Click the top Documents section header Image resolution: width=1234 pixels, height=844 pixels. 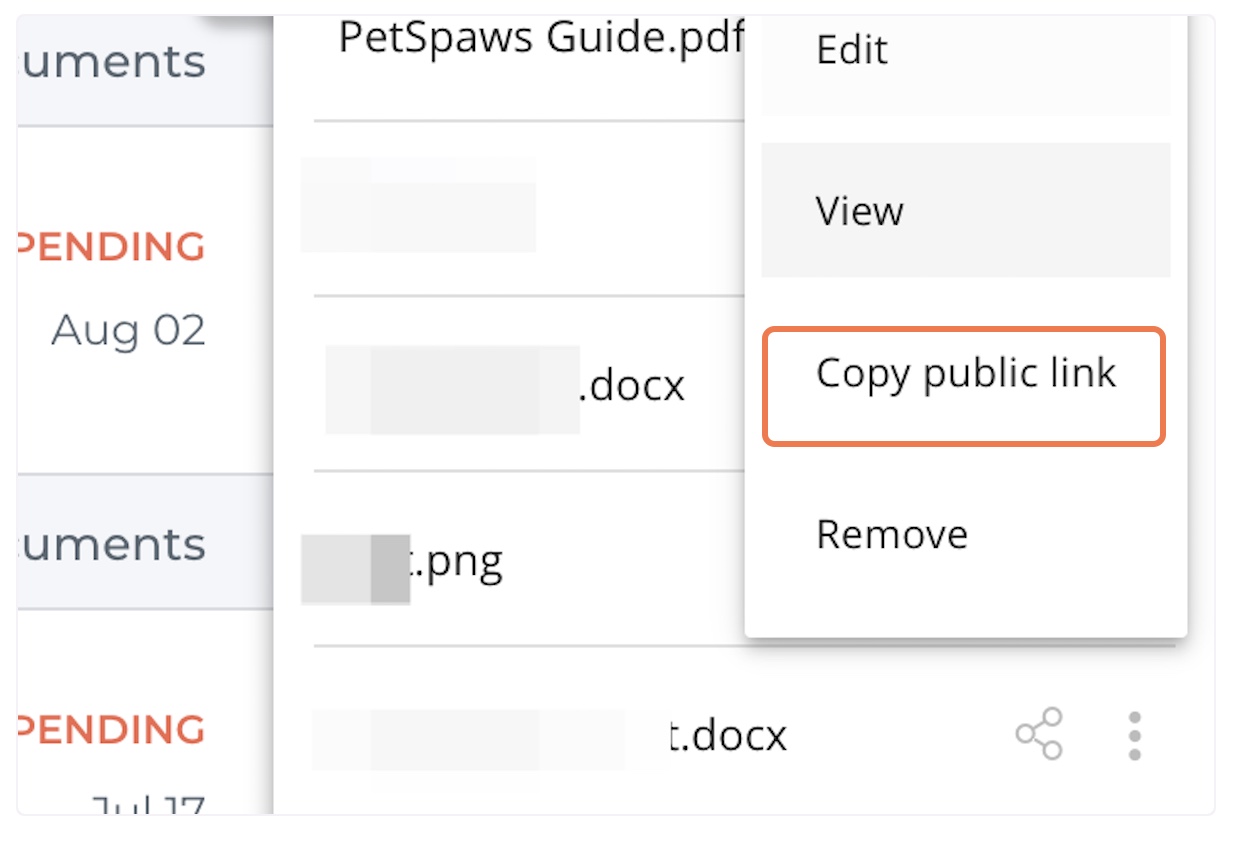[x=111, y=62]
